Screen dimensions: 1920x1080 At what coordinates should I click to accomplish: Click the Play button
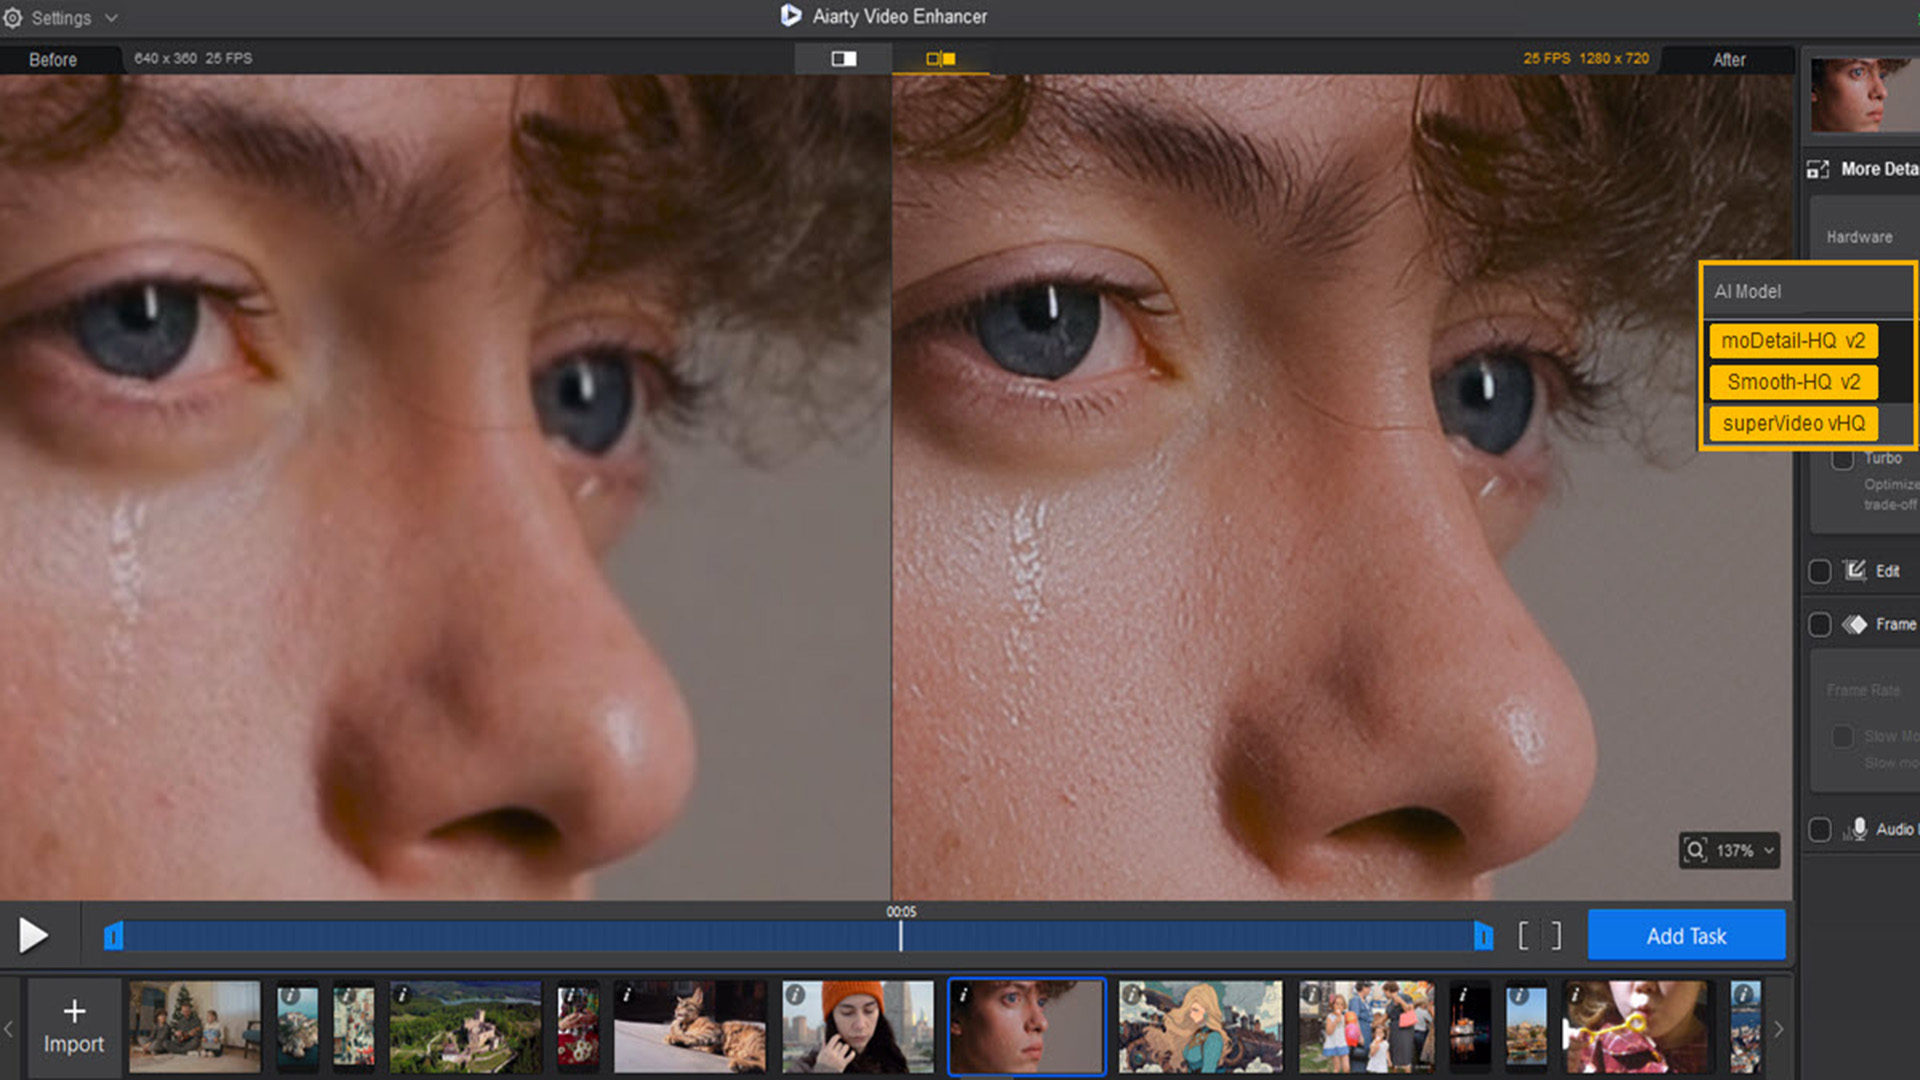[x=33, y=936]
